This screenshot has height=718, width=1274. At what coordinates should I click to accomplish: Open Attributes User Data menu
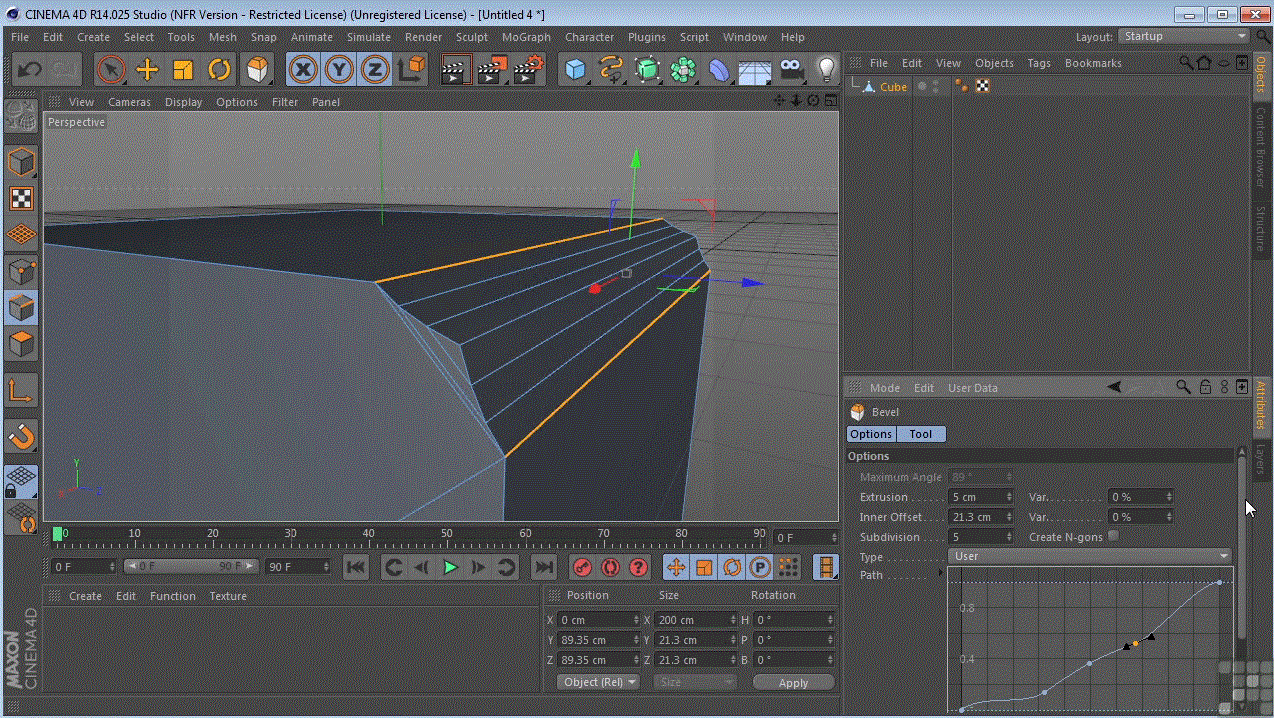(973, 388)
